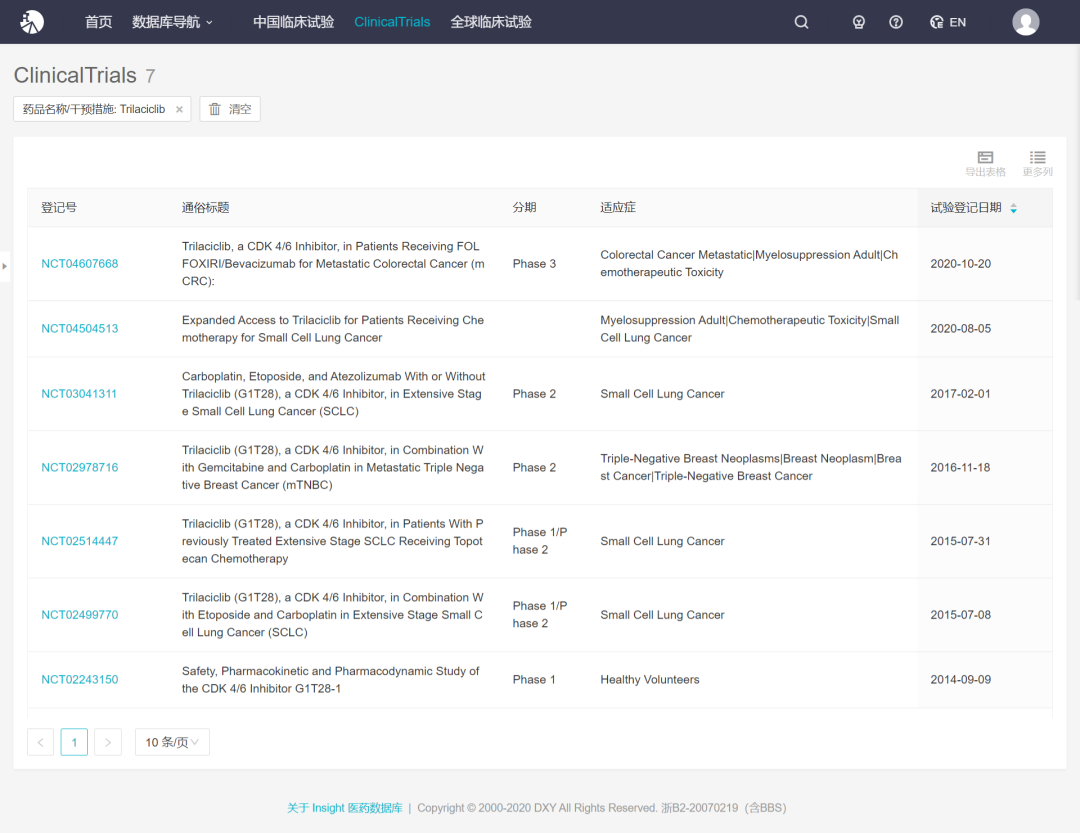Open the help question mark icon
1080x833 pixels.
pyautogui.click(x=895, y=22)
